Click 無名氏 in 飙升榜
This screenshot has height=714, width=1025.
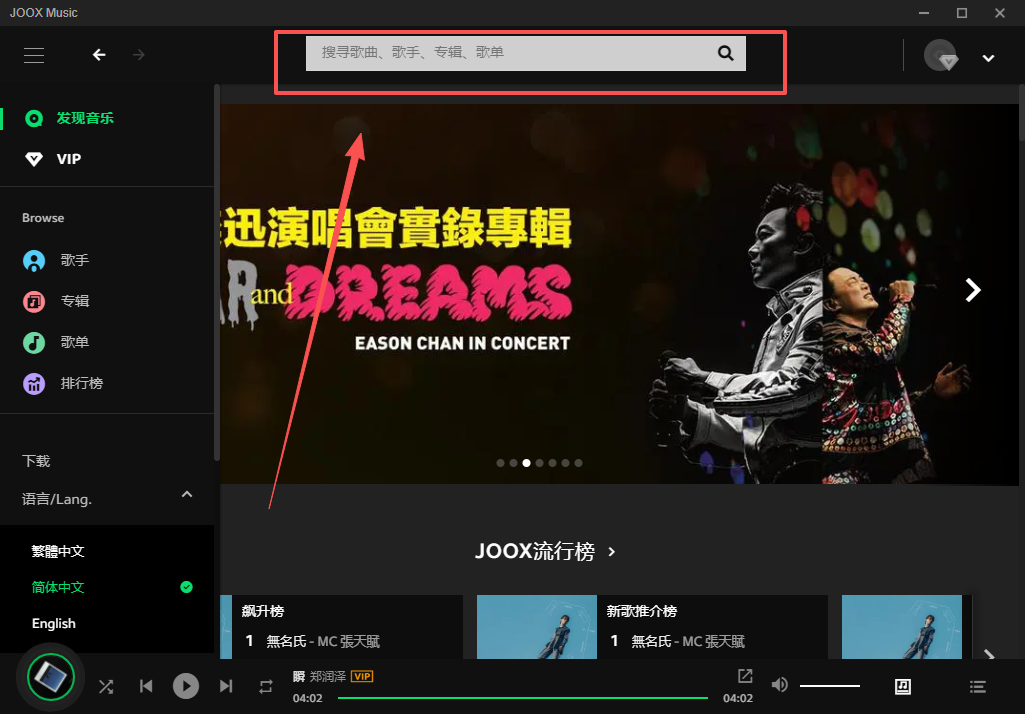[x=286, y=641]
